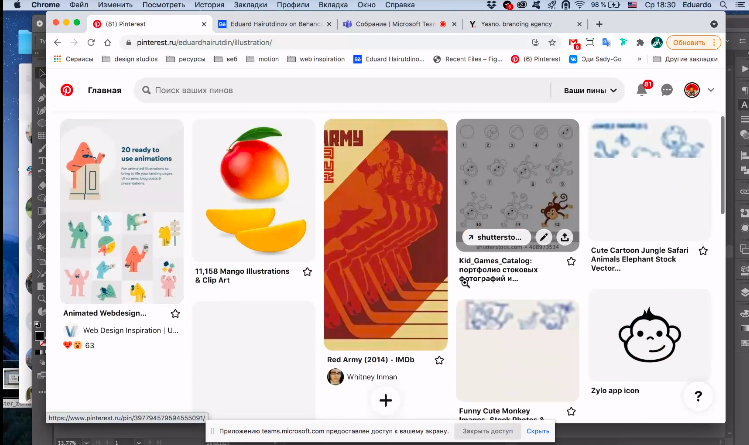Open the shutterstock source link on the monkey pin
749x445 pixels.
click(x=495, y=237)
